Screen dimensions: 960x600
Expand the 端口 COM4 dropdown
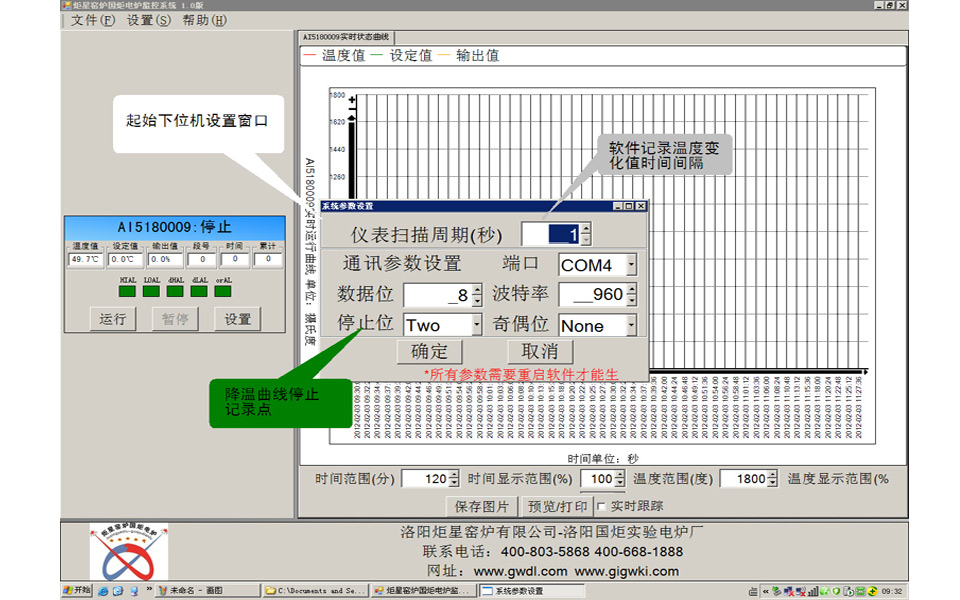coord(631,265)
